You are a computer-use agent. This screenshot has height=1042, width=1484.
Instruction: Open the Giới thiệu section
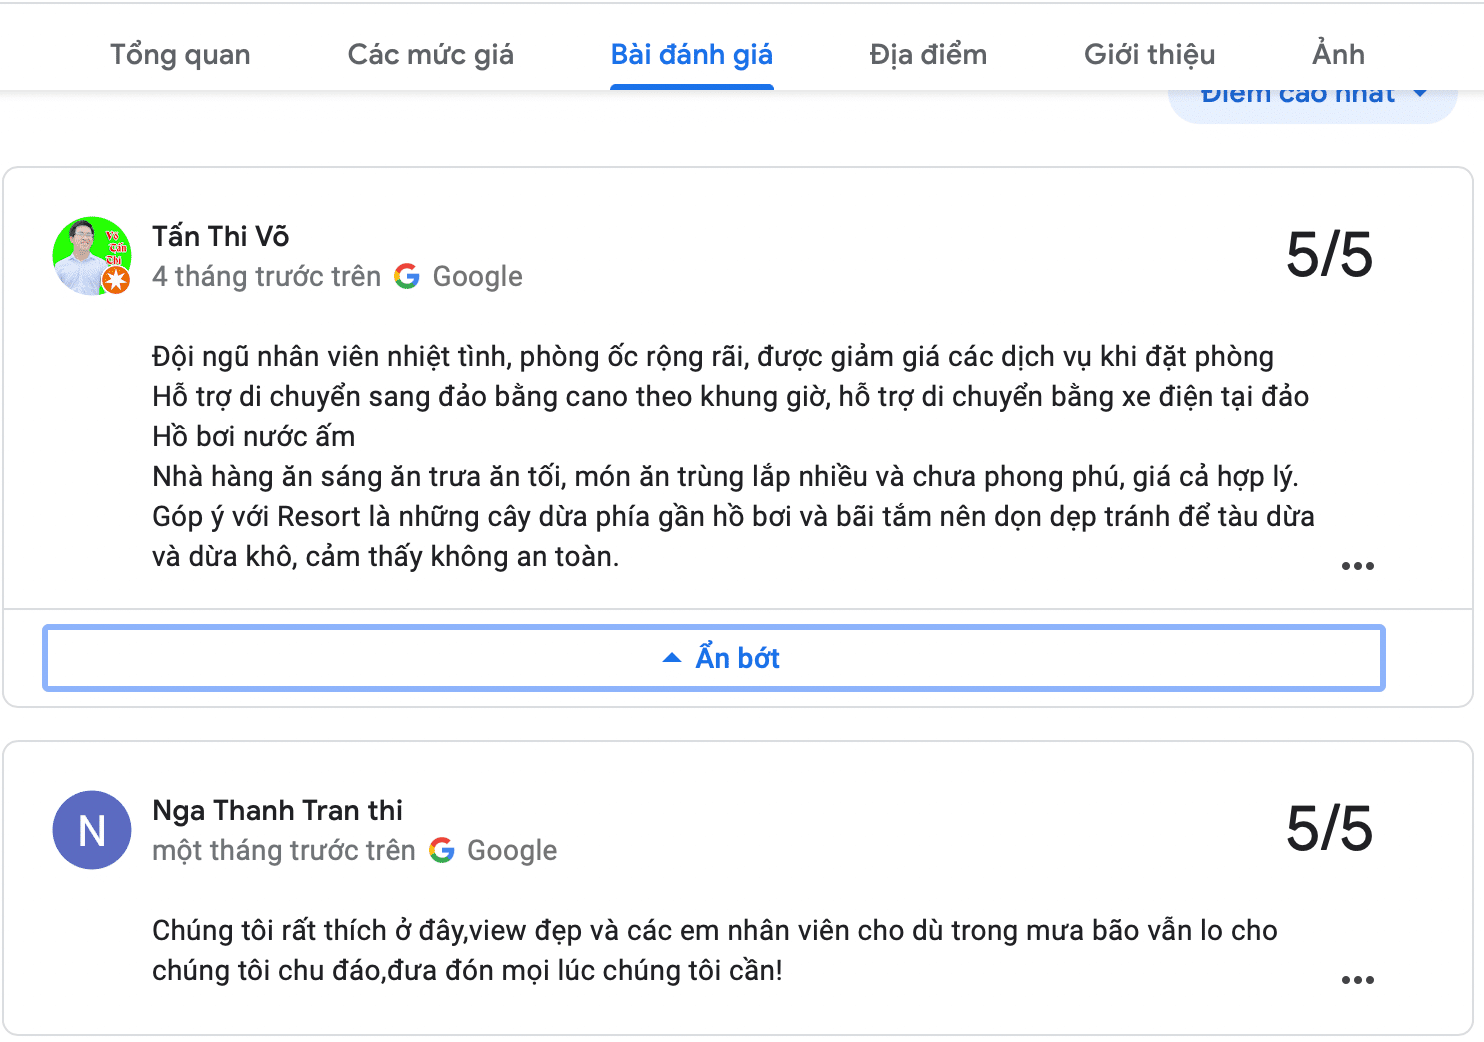(1148, 55)
